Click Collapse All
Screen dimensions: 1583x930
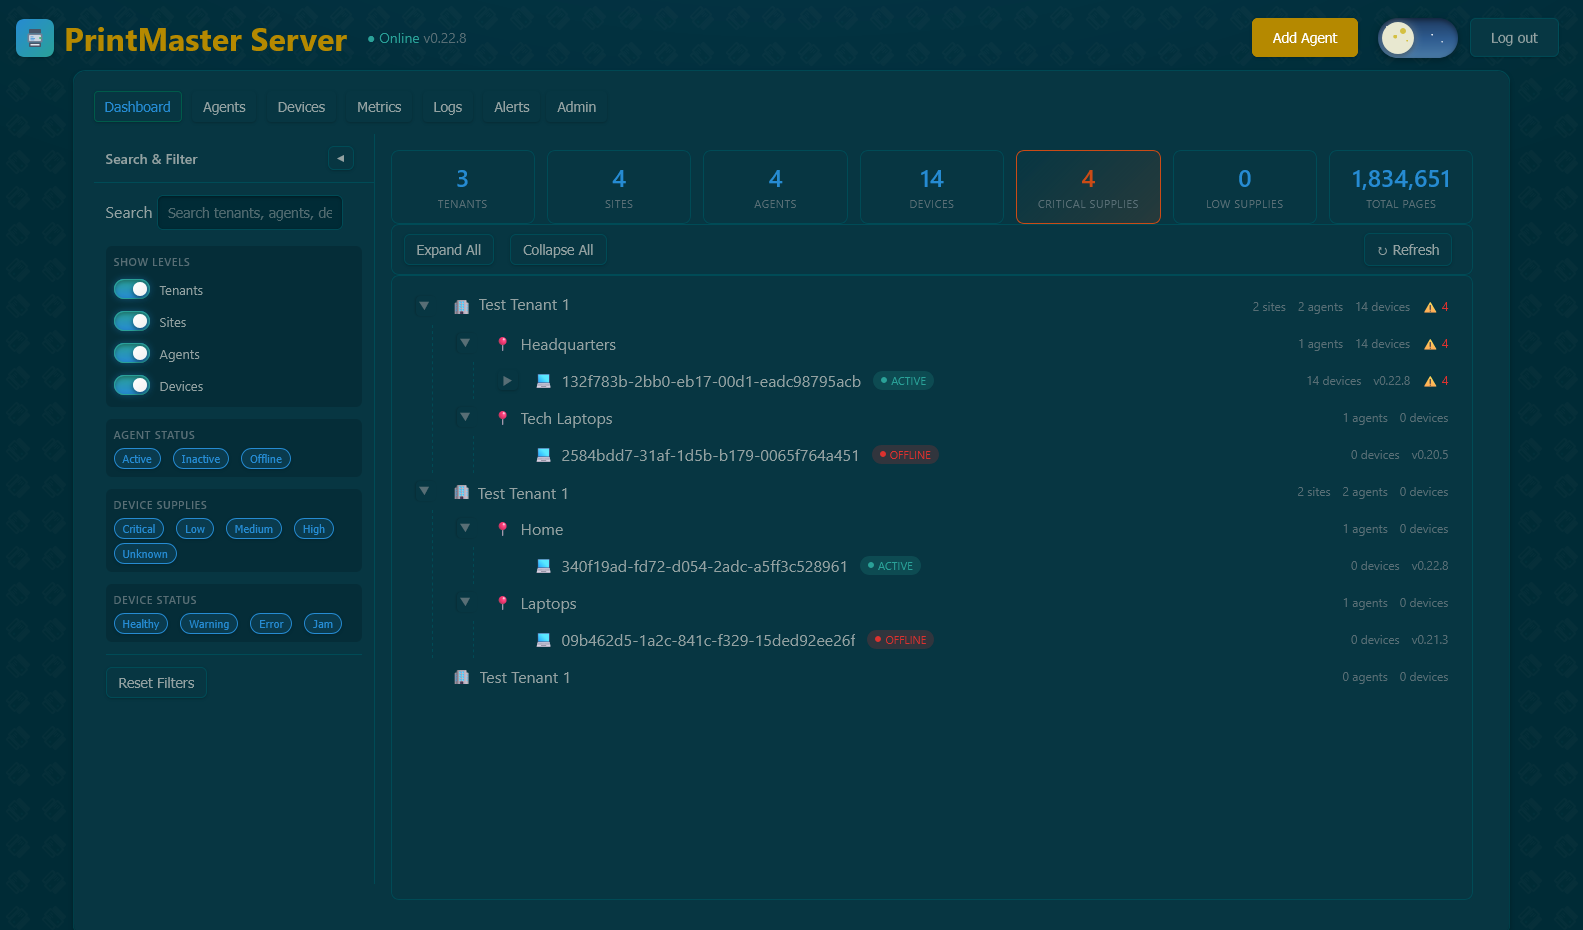558,250
